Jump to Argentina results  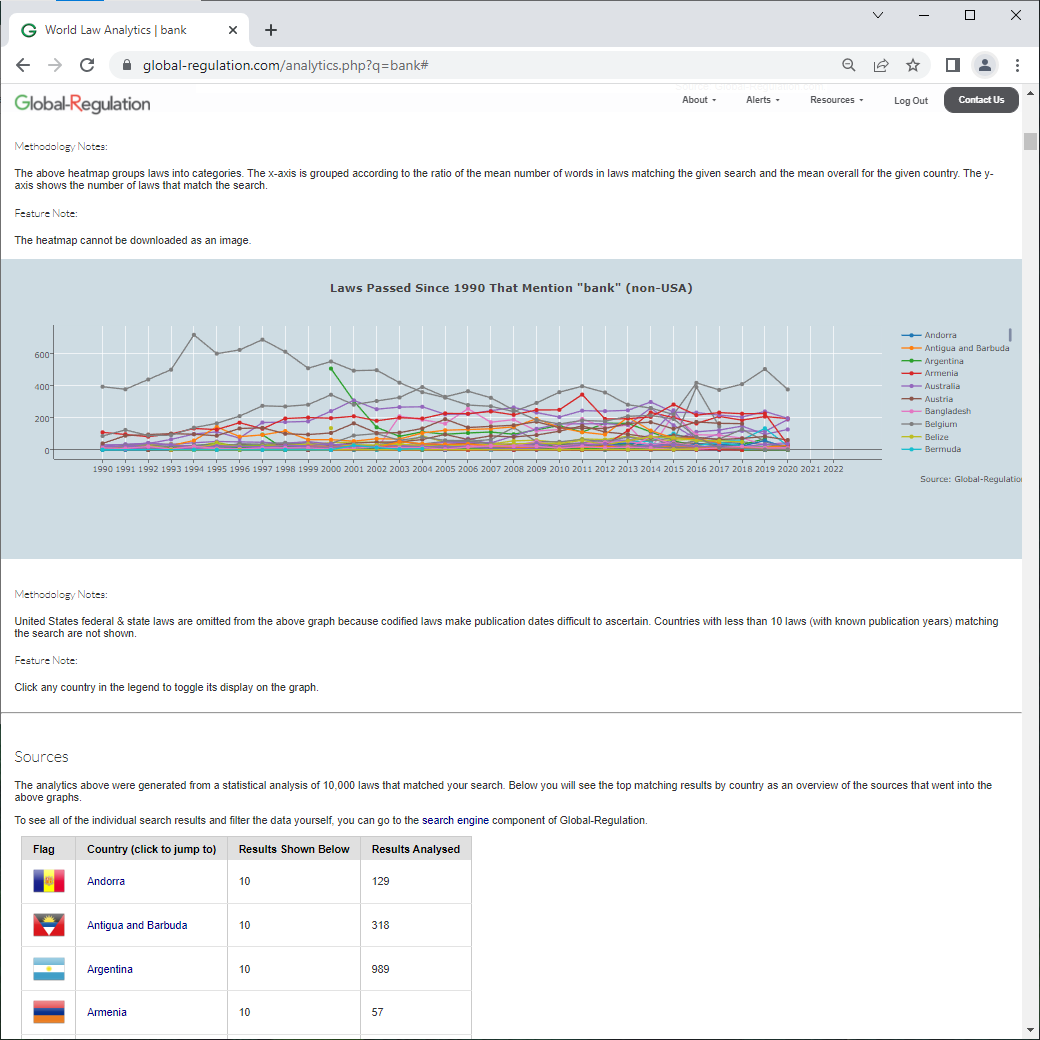coord(110,969)
